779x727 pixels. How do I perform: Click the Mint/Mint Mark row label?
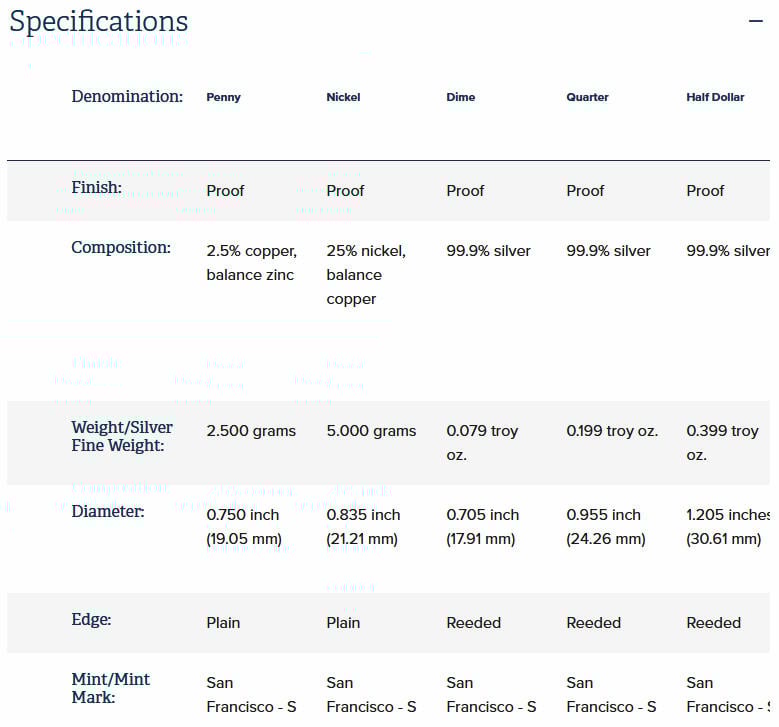110,688
